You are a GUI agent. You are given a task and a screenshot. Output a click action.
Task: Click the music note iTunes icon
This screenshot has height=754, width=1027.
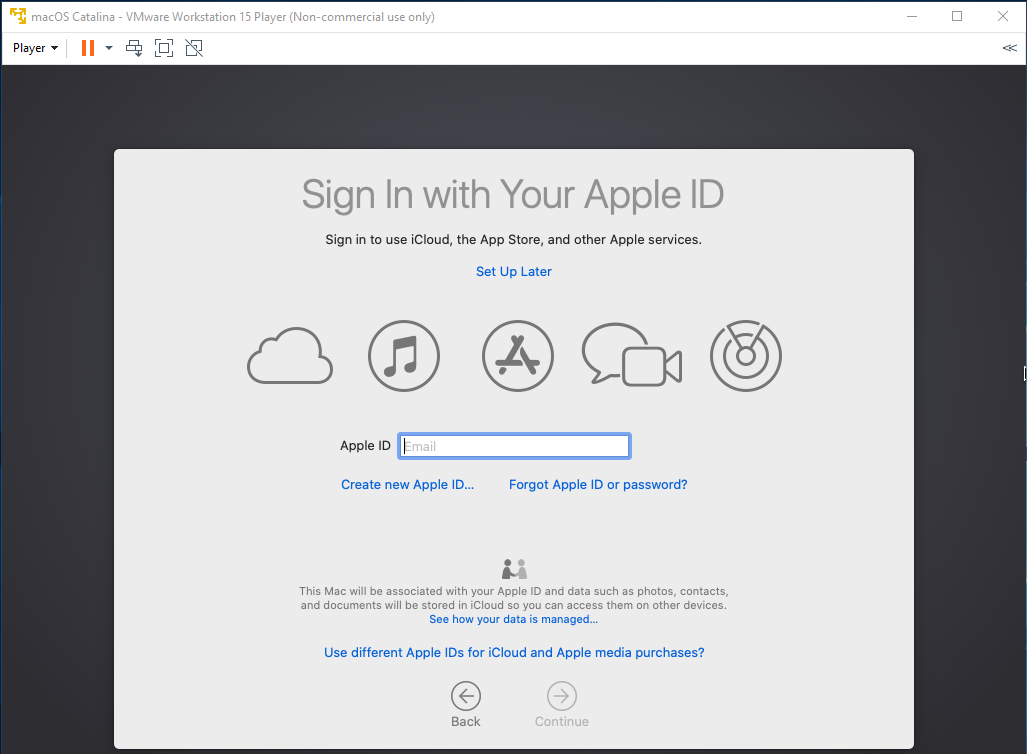tap(403, 356)
